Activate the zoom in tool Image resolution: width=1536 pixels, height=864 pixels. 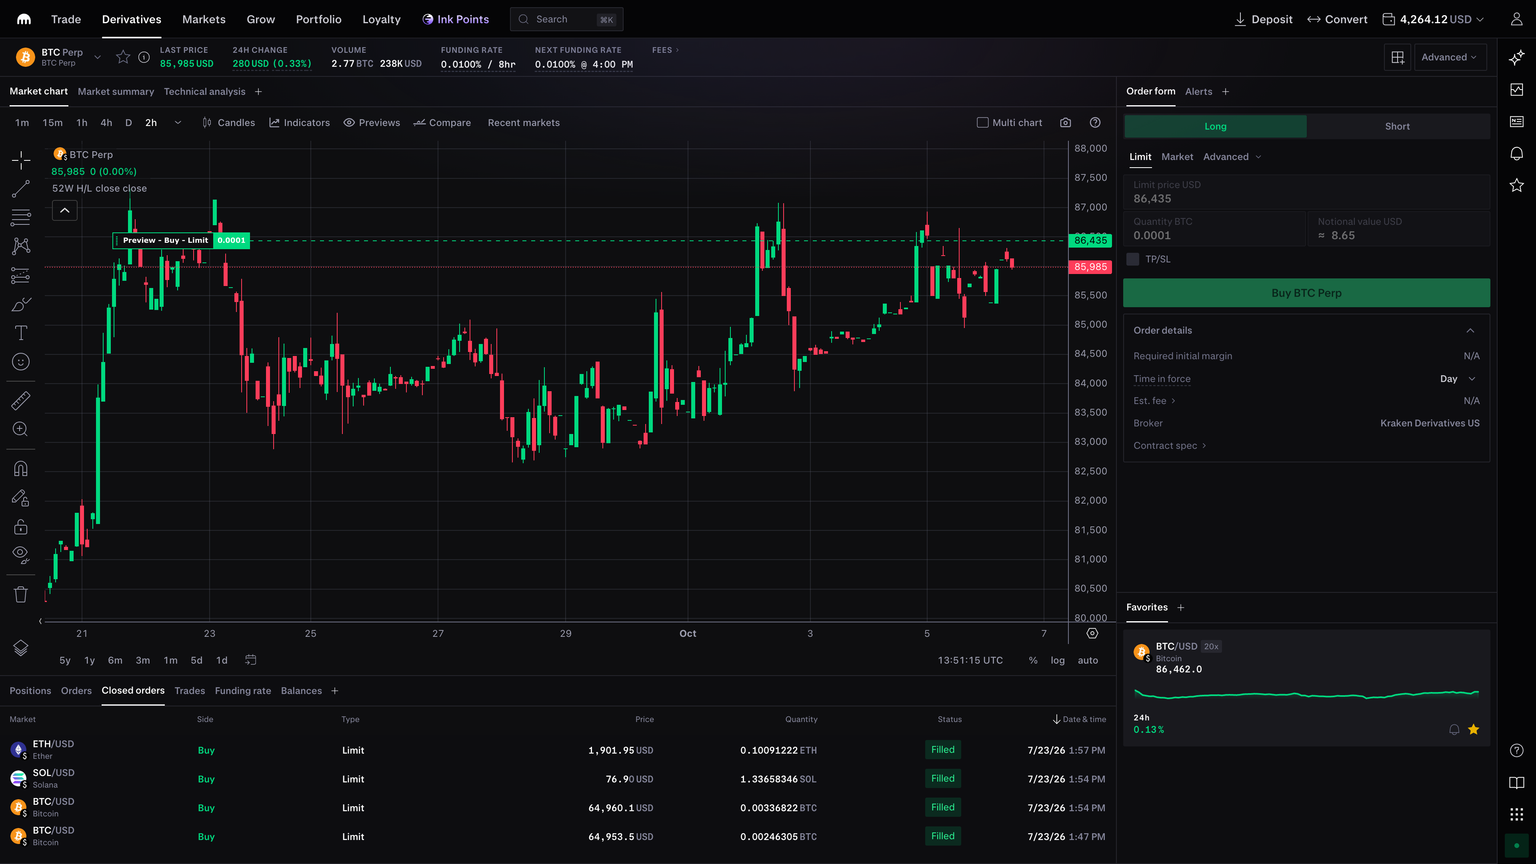pyautogui.click(x=20, y=429)
